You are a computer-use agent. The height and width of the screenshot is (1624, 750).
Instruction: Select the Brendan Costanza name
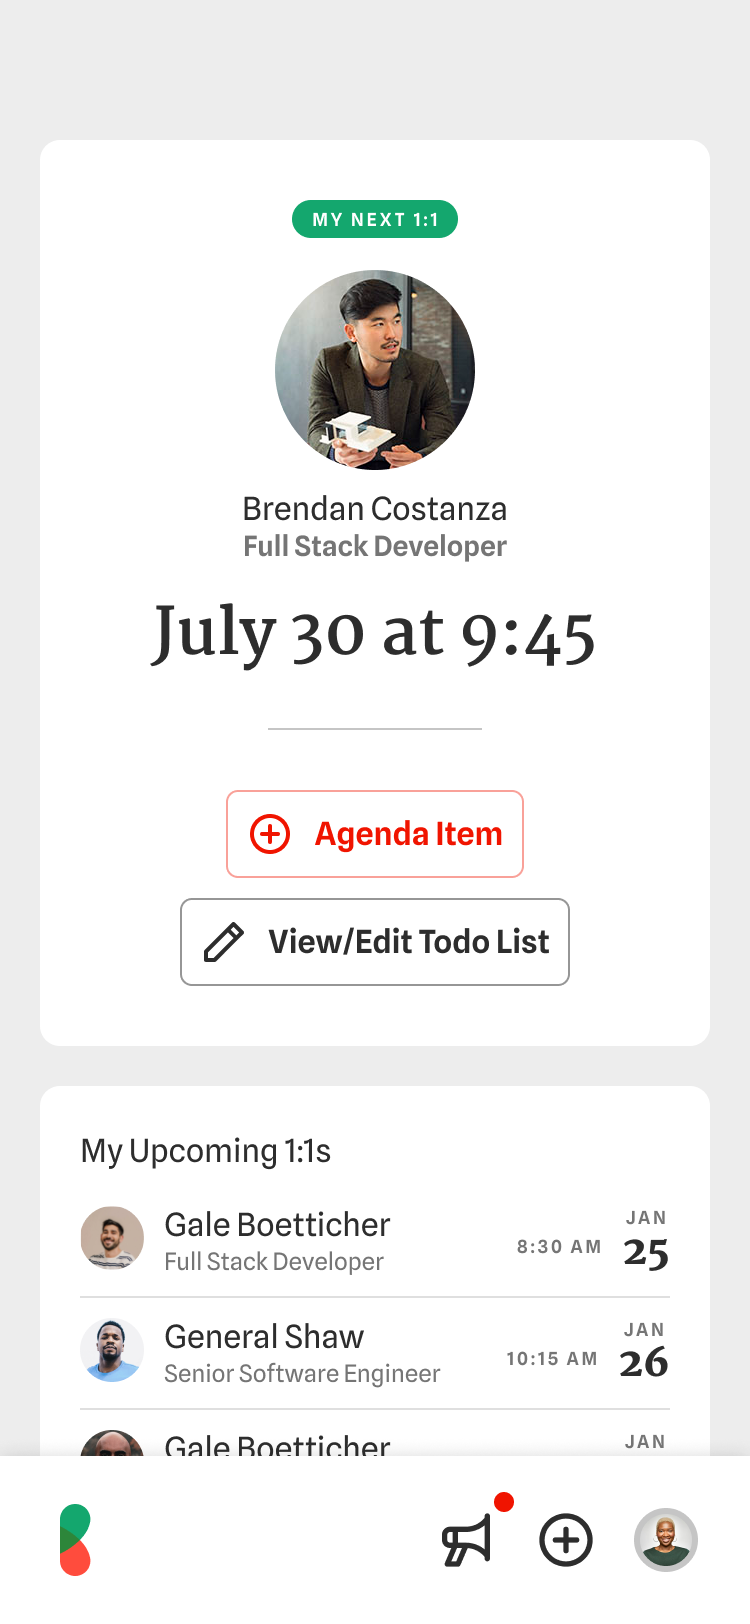click(375, 509)
